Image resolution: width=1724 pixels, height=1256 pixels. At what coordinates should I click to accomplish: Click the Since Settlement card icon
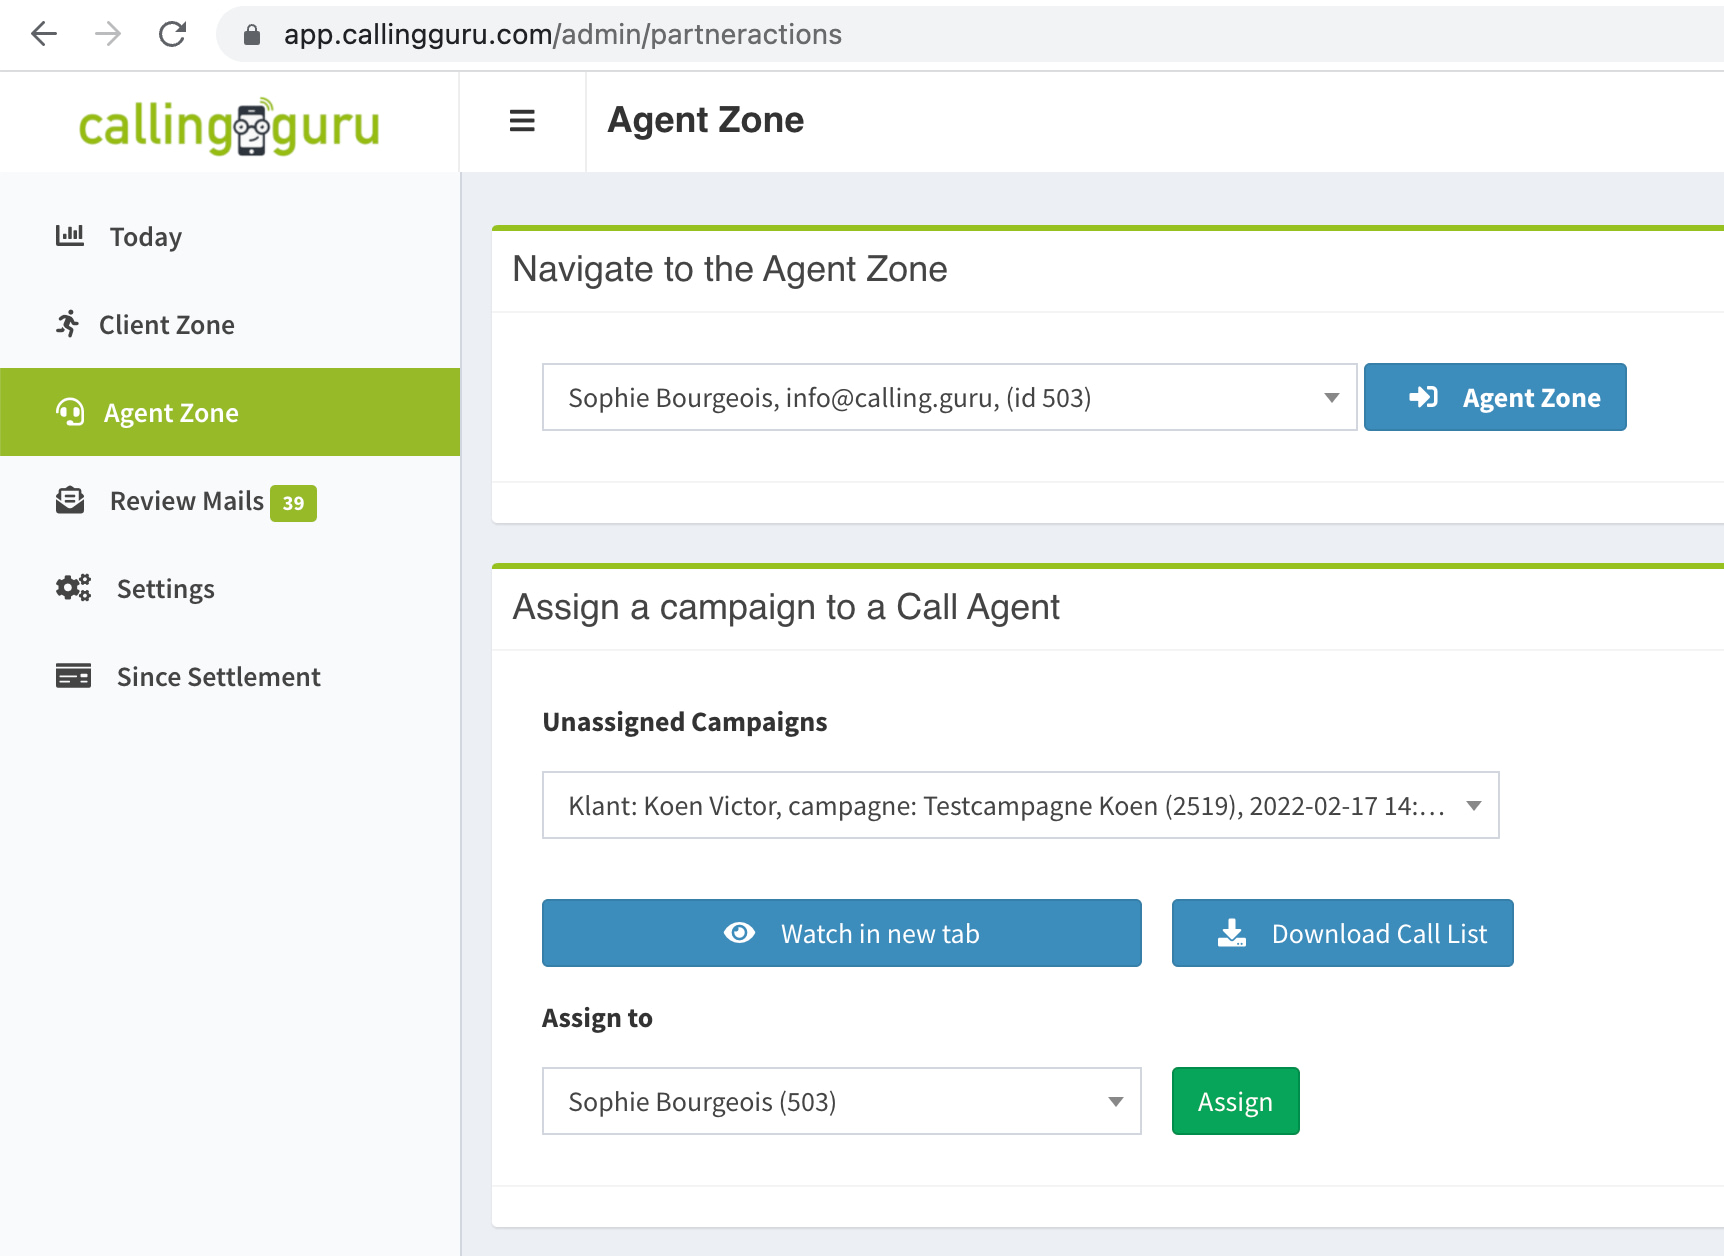click(x=73, y=676)
